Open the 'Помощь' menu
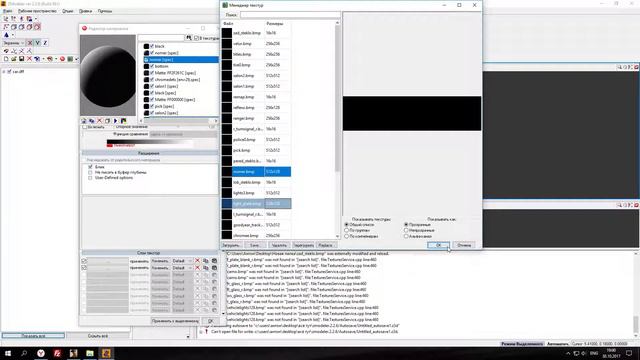 (x=105, y=11)
